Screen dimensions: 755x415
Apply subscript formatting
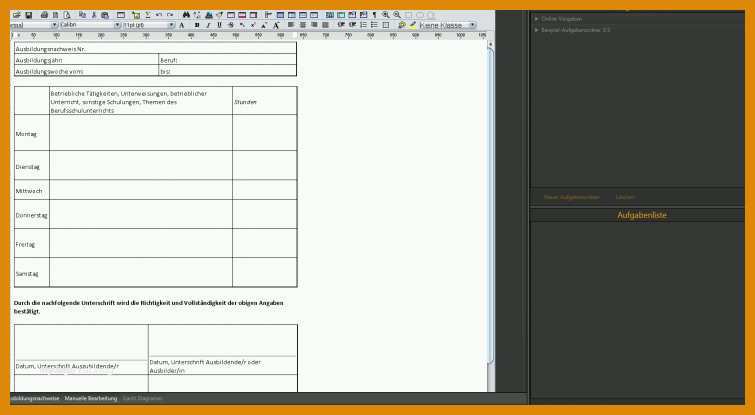[x=242, y=25]
